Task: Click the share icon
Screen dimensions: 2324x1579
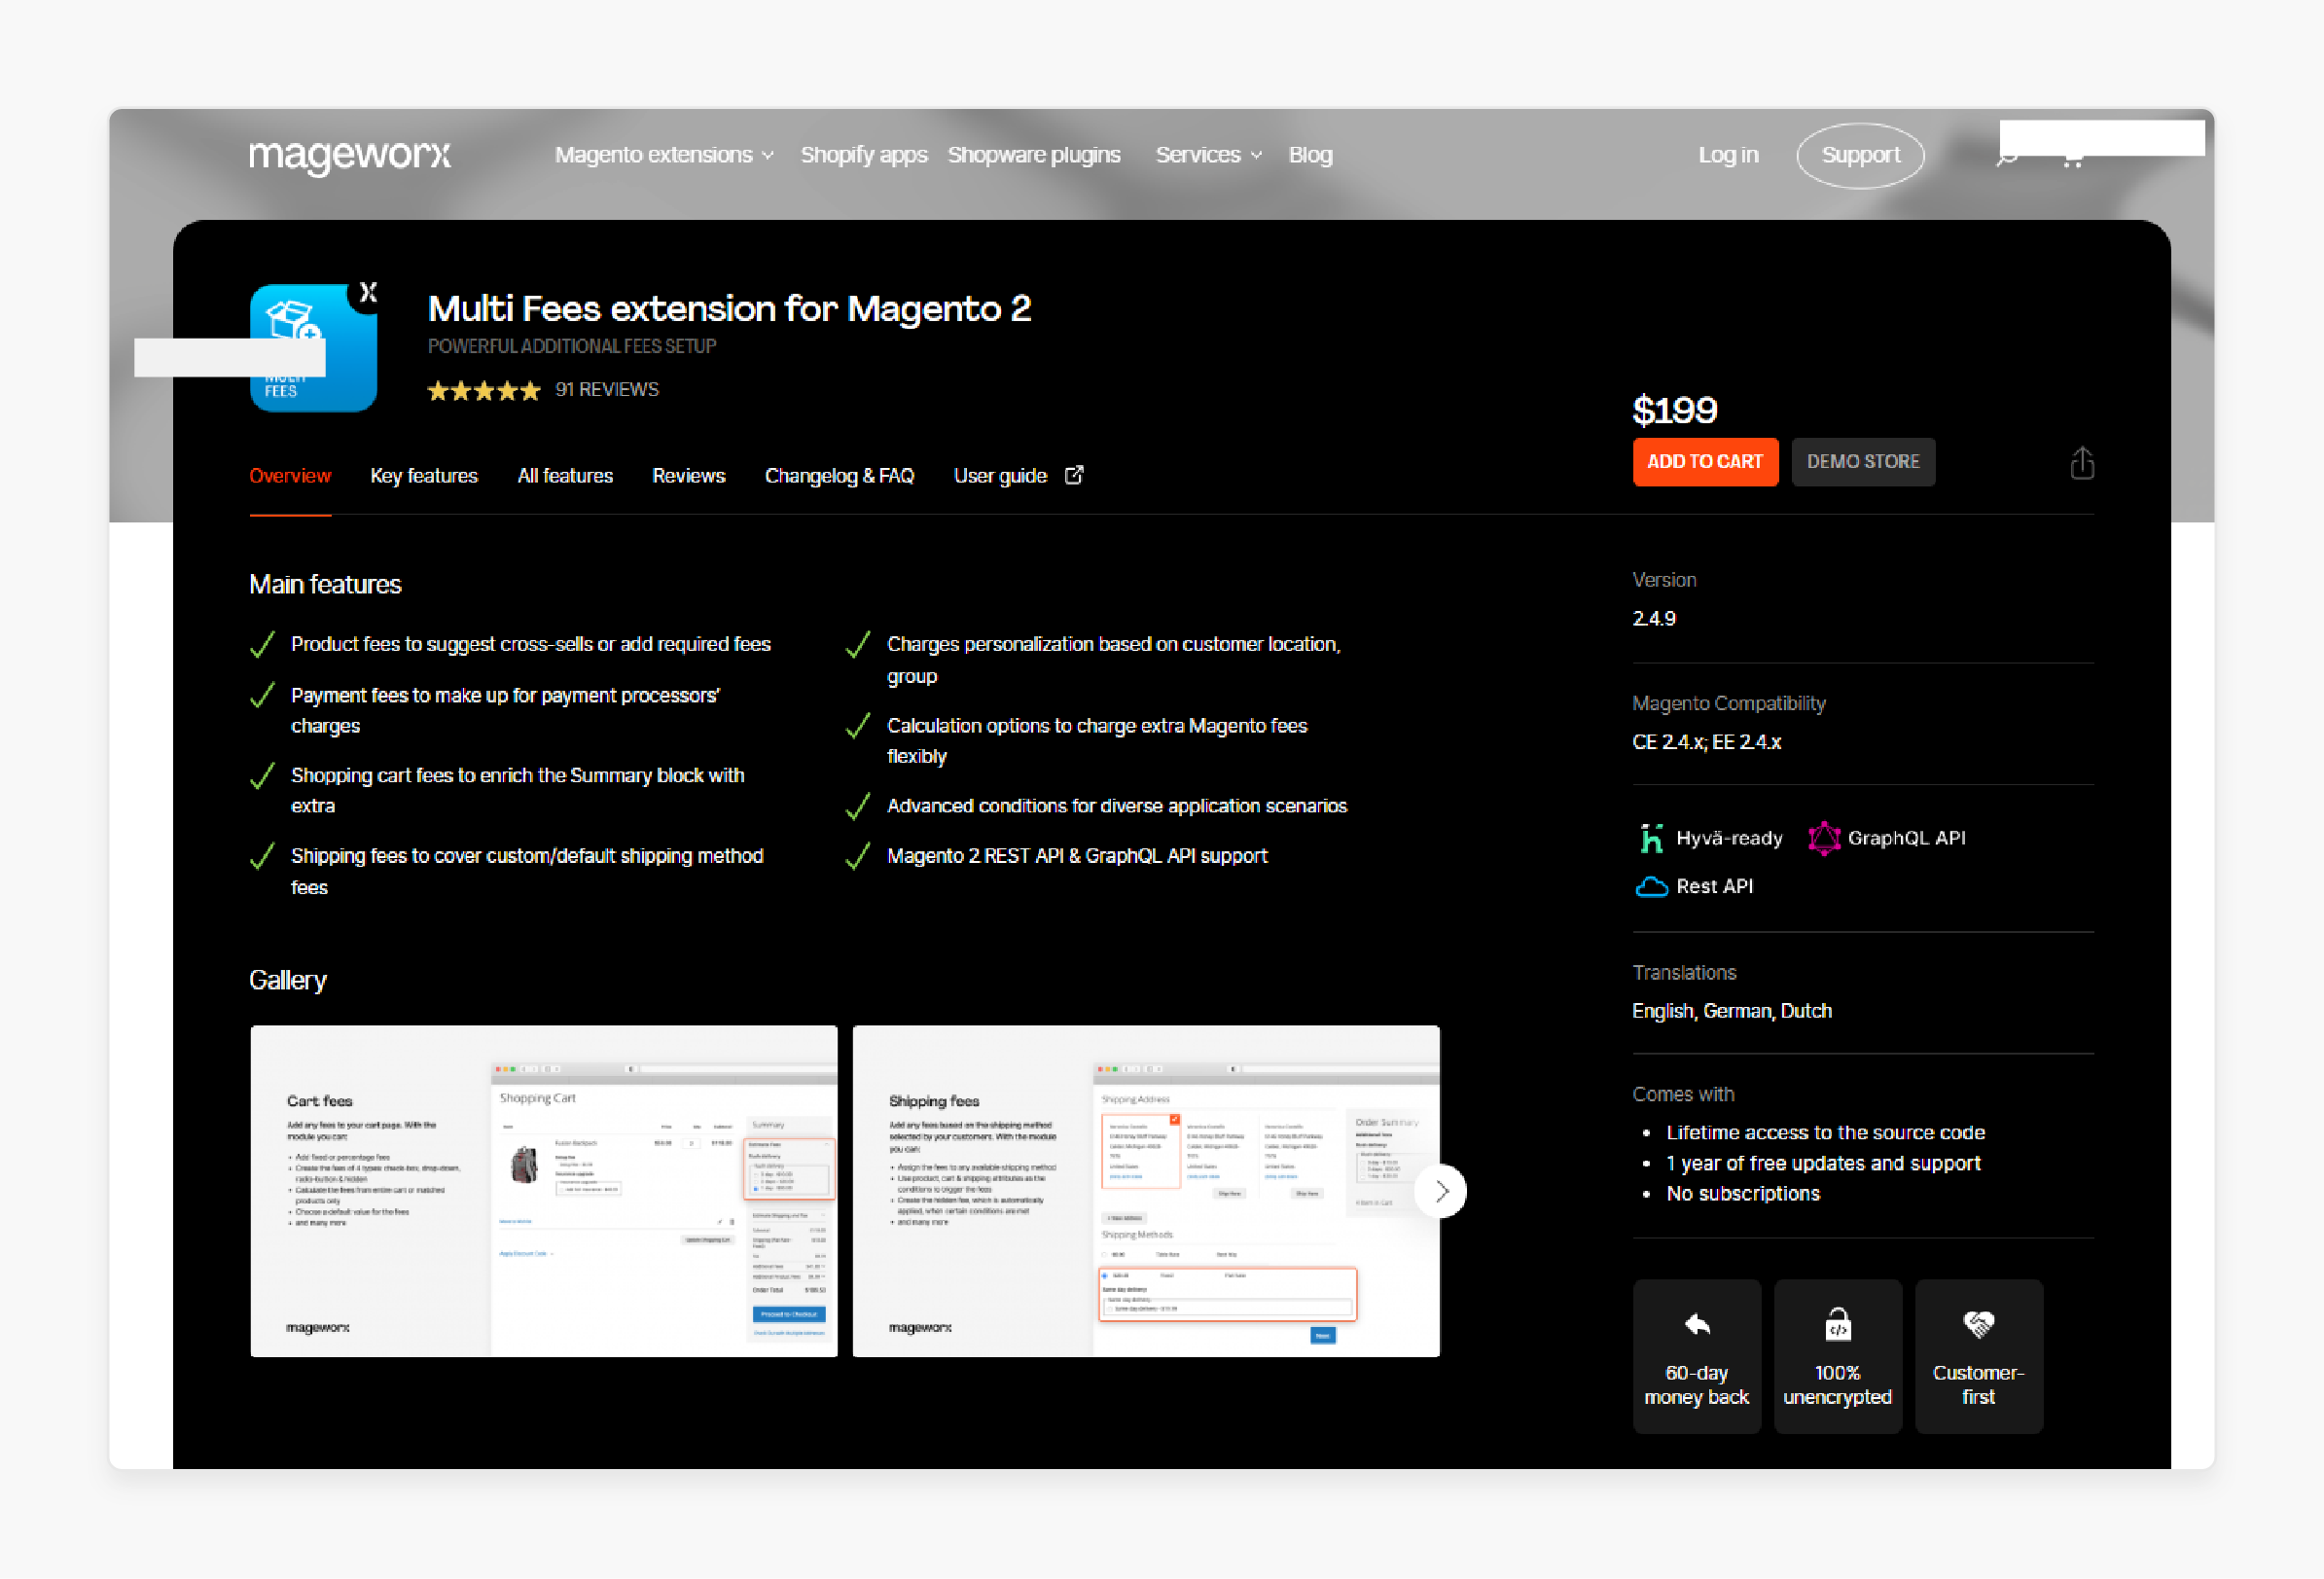Action: pyautogui.click(x=2081, y=463)
